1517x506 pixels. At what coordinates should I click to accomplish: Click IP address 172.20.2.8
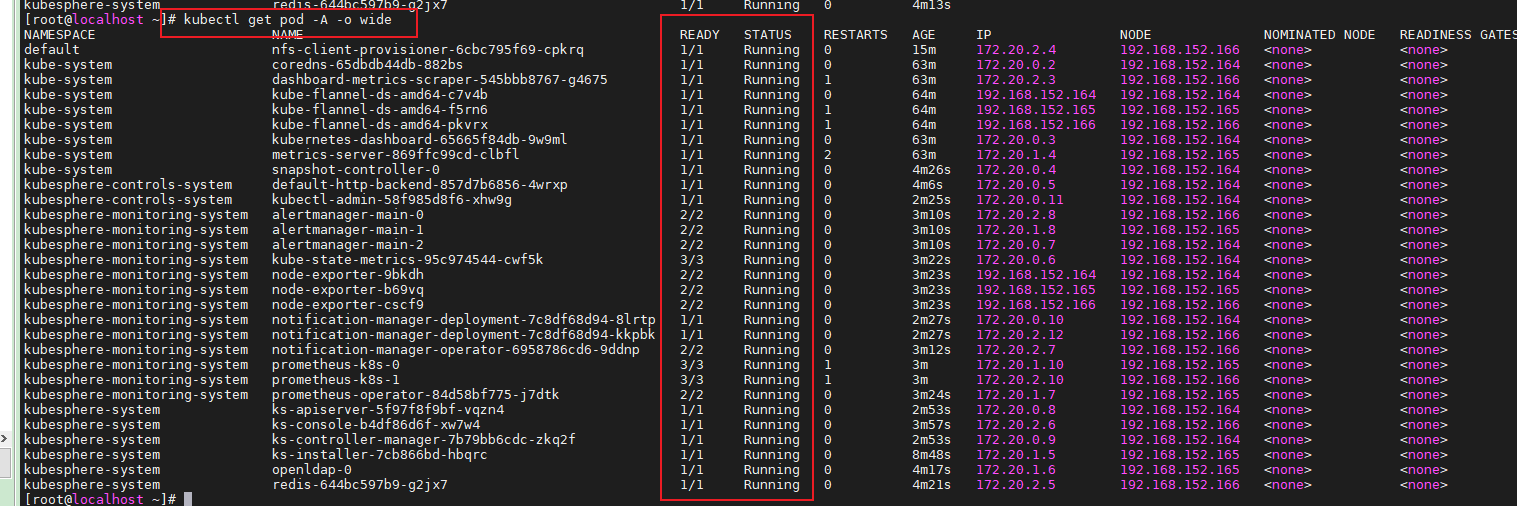pos(1016,215)
